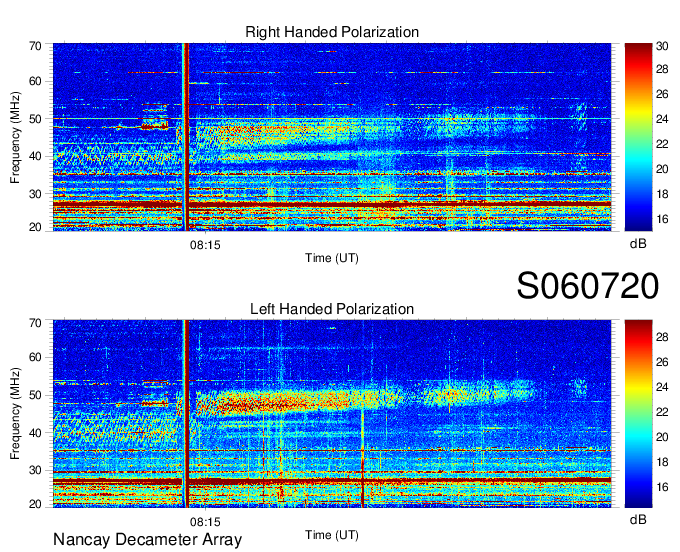Click the 30 MHz tick label of the Left Handed plot
The height and width of the screenshot is (552, 680).
[x=35, y=470]
